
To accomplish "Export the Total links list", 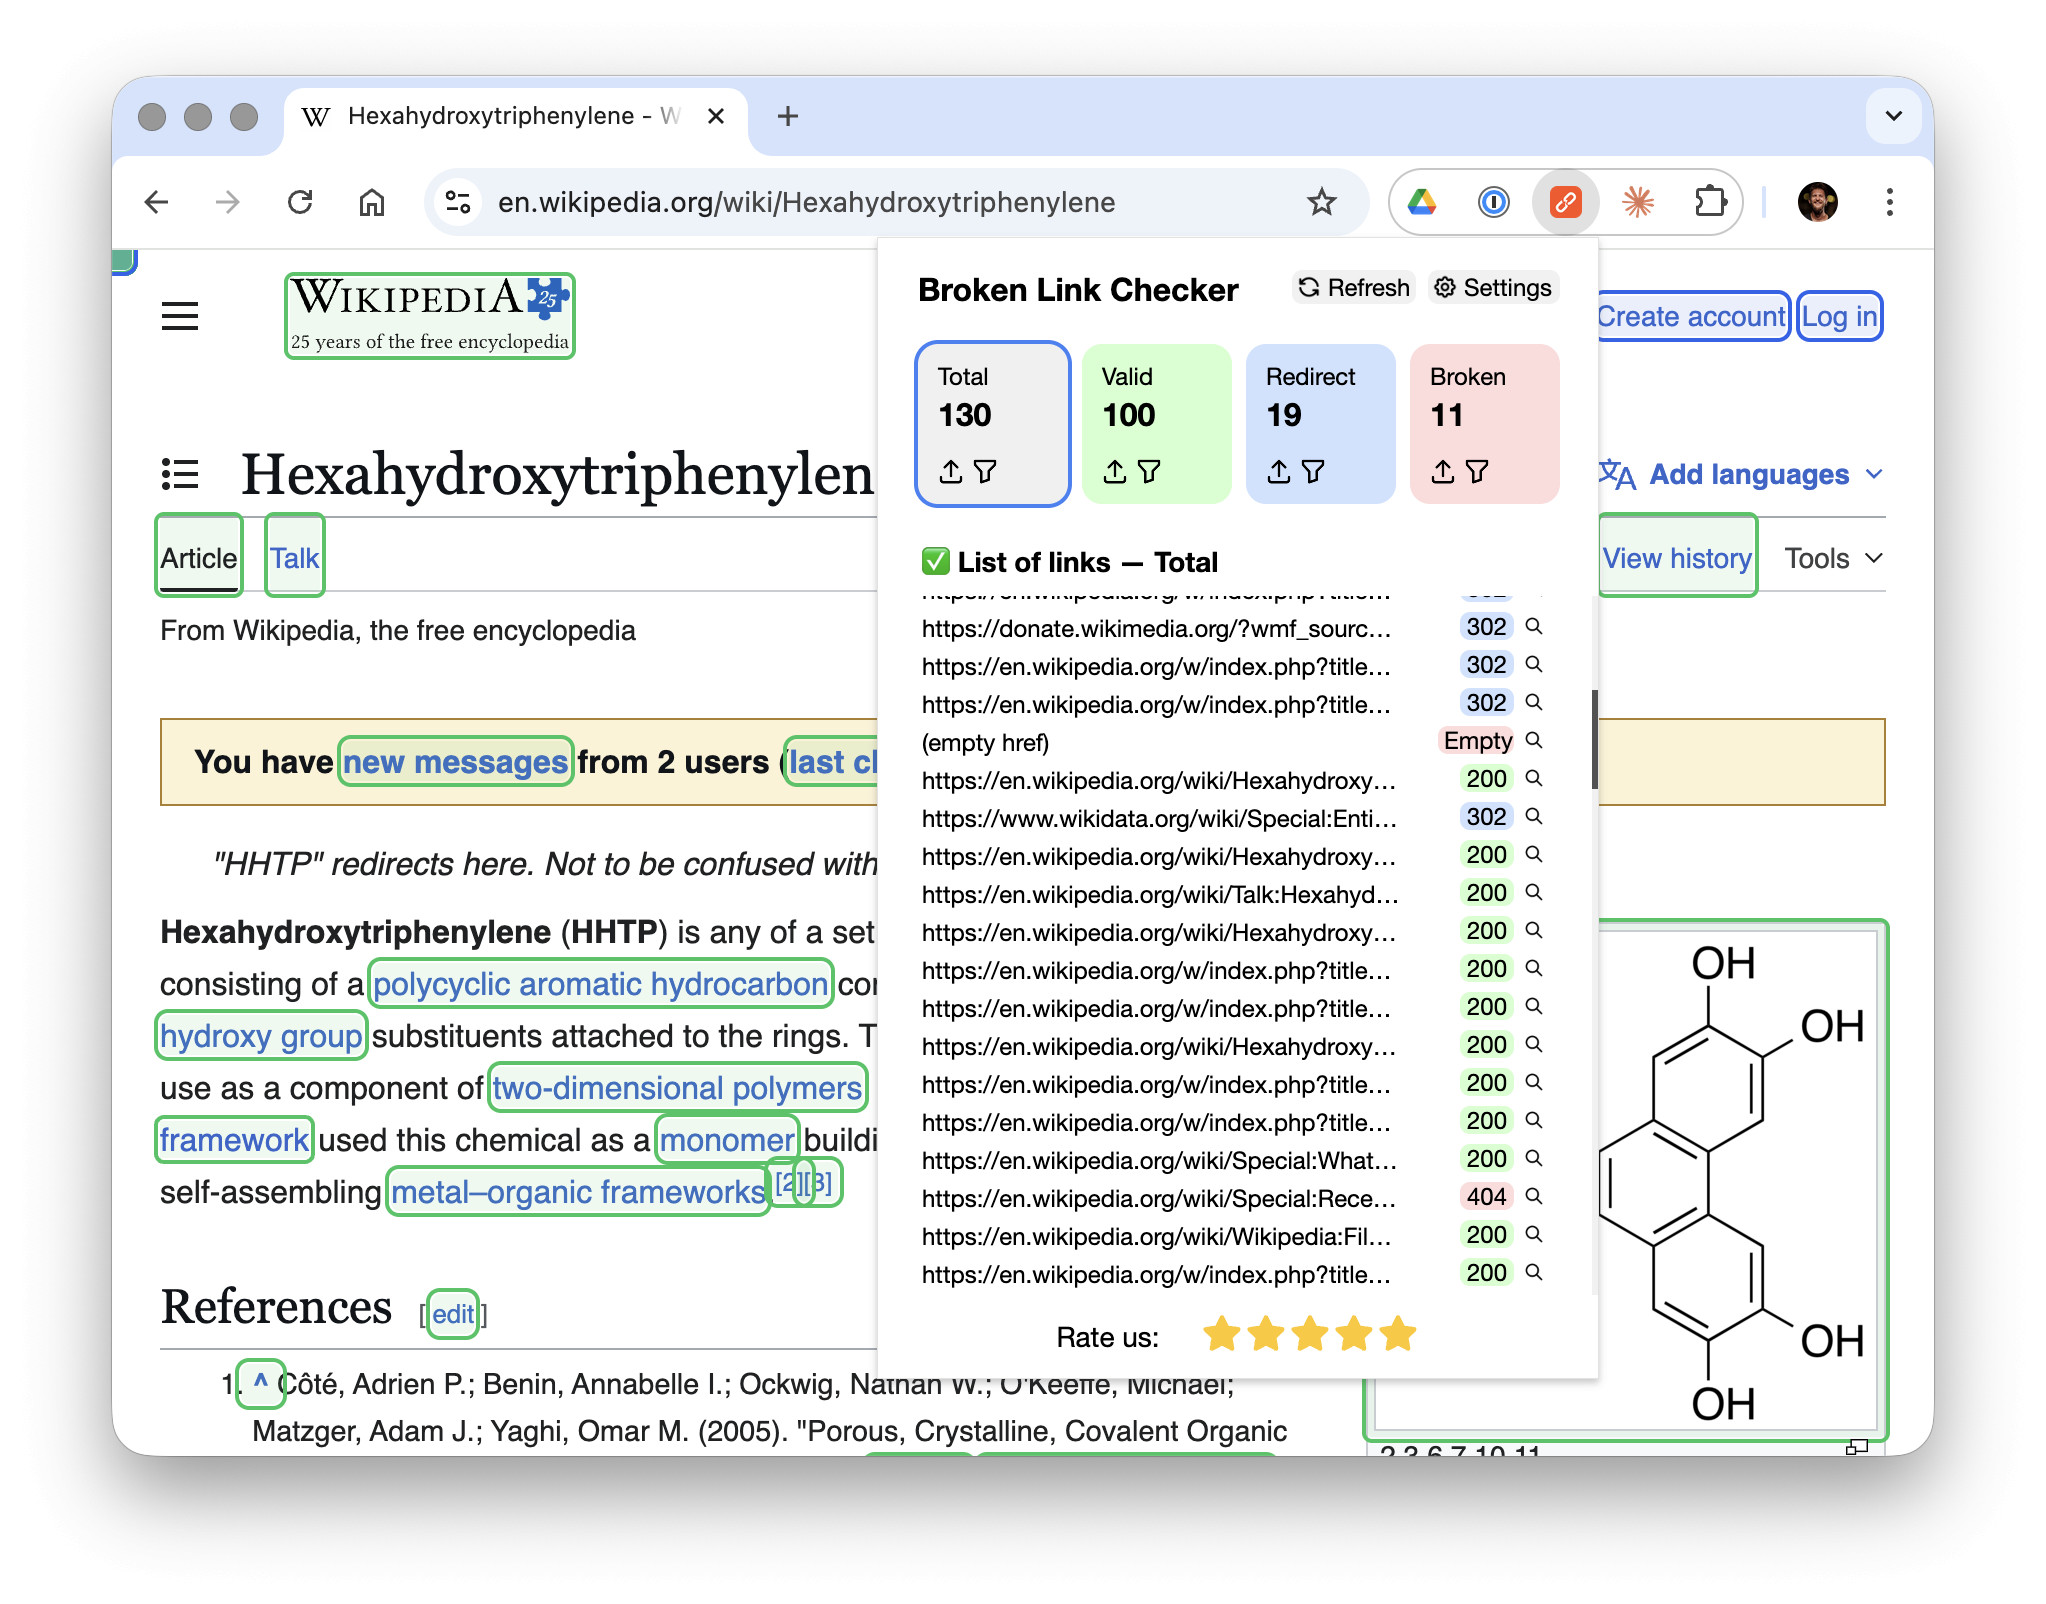I will tap(951, 471).
